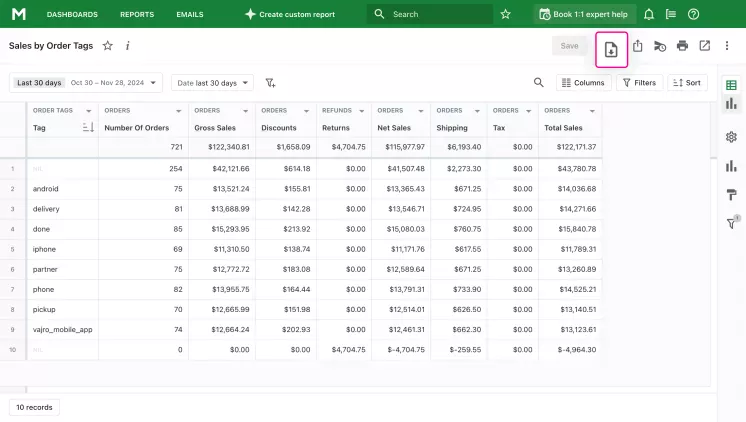
Task: Click the Columns button
Action: [x=583, y=83]
